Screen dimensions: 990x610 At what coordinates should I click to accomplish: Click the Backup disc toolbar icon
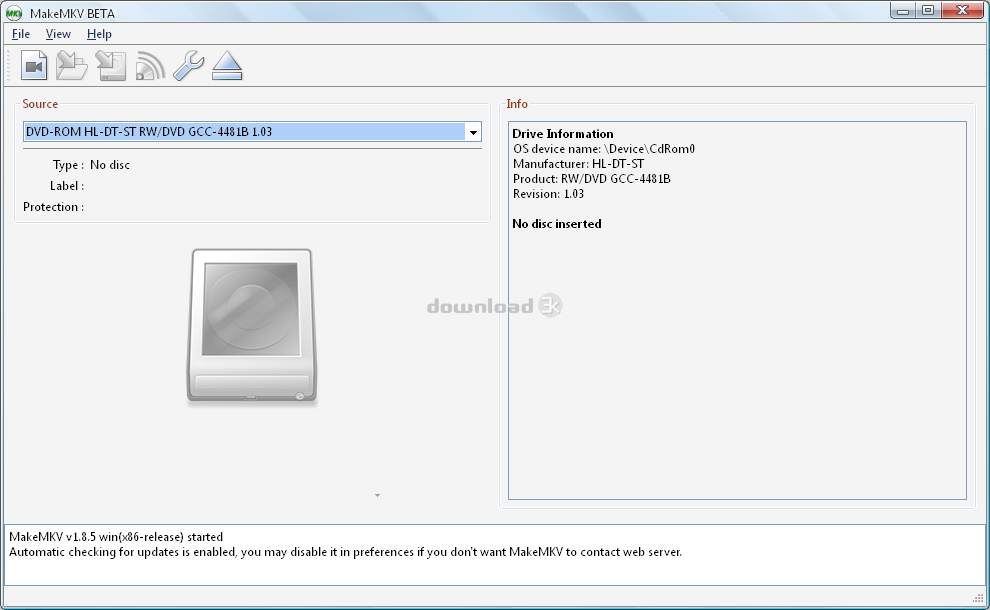pyautogui.click(x=110, y=66)
